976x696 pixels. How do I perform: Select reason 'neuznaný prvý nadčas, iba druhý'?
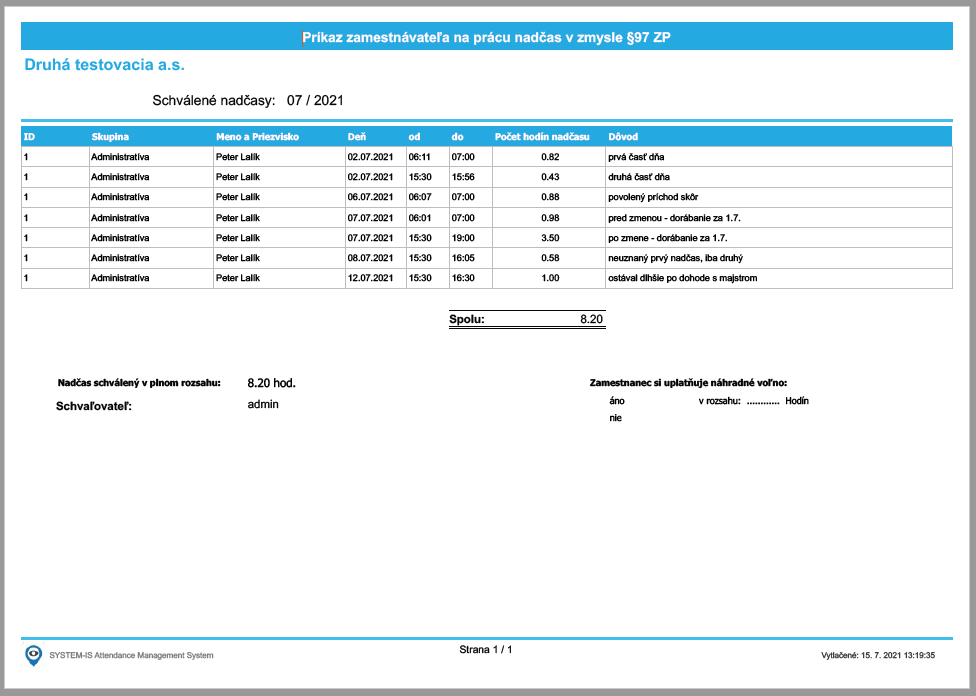pos(675,258)
